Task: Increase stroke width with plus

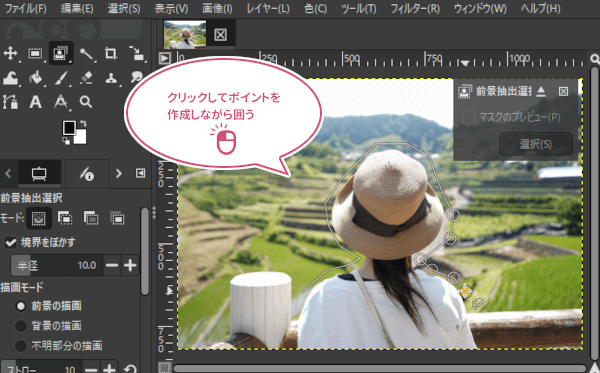Action: tap(109, 369)
